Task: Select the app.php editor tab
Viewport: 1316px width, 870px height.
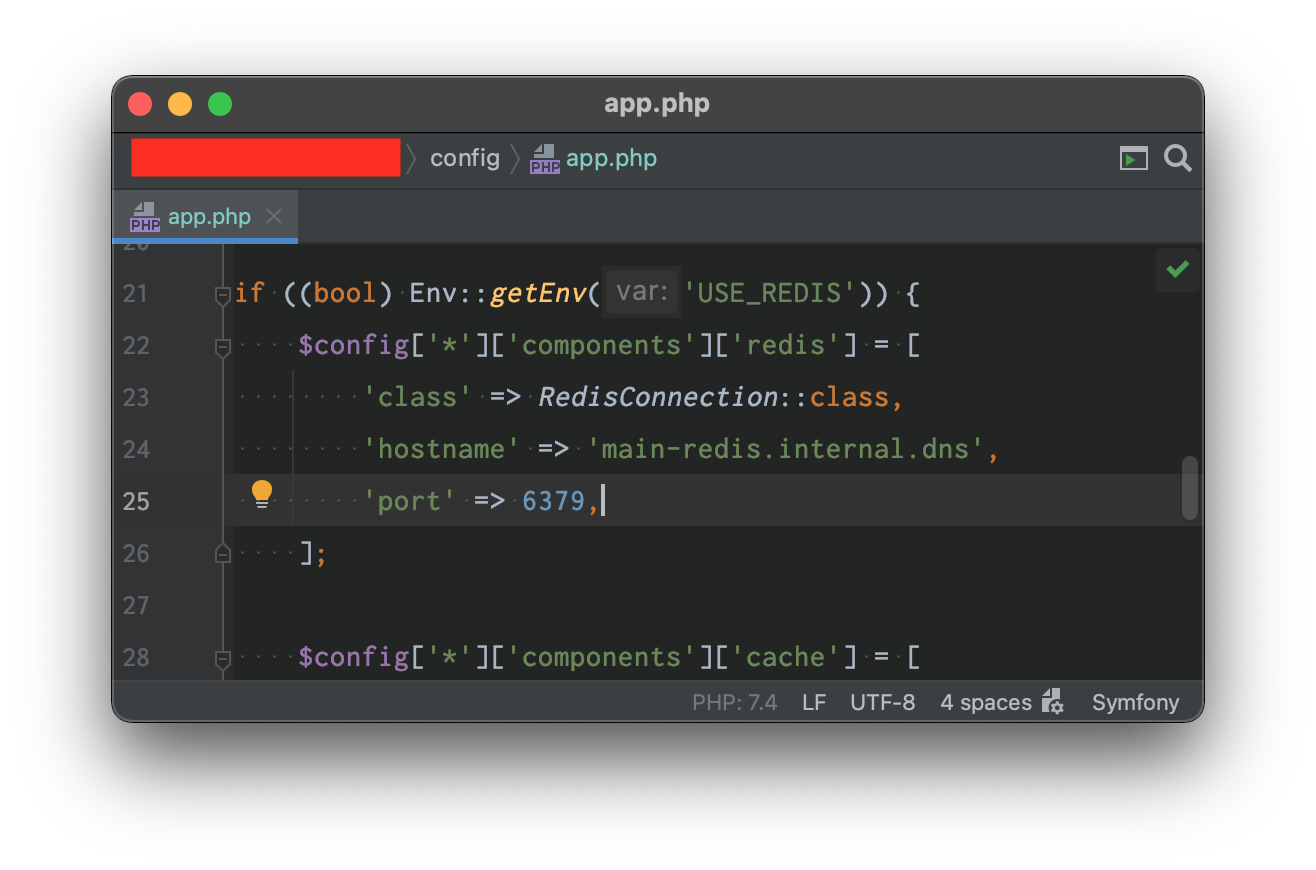Action: coord(205,217)
